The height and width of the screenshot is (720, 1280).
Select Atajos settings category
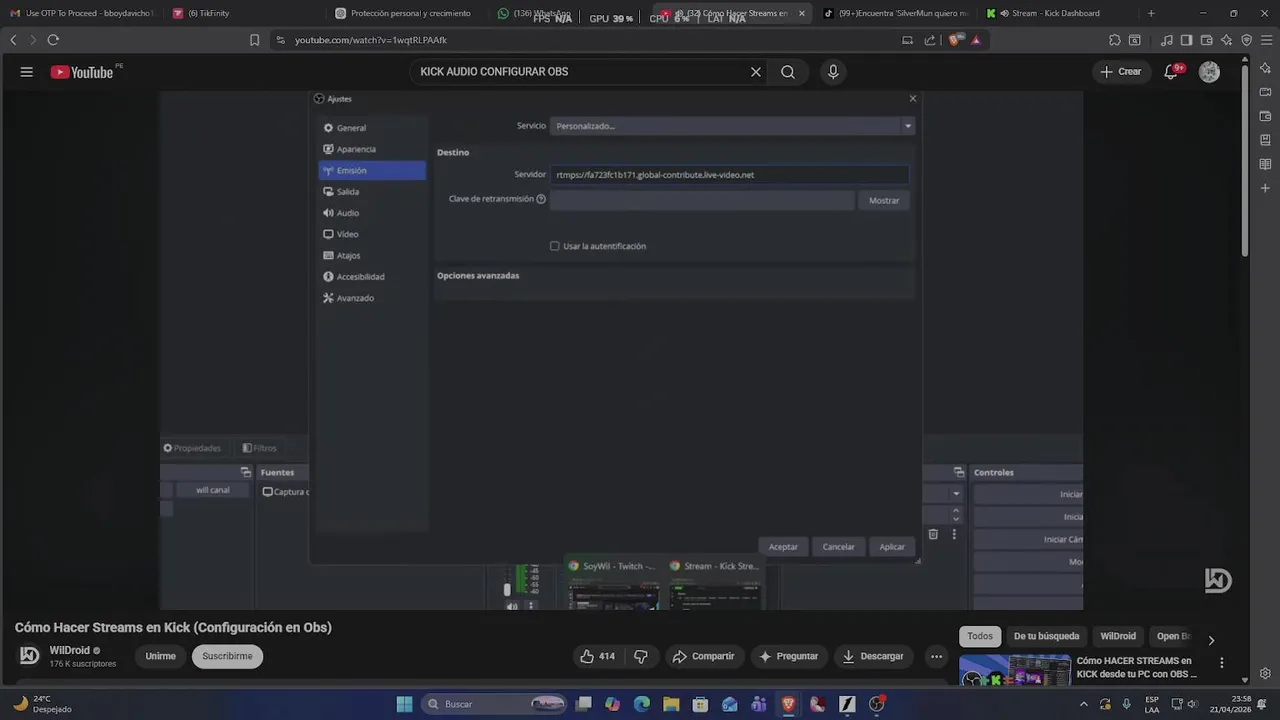(x=372, y=256)
